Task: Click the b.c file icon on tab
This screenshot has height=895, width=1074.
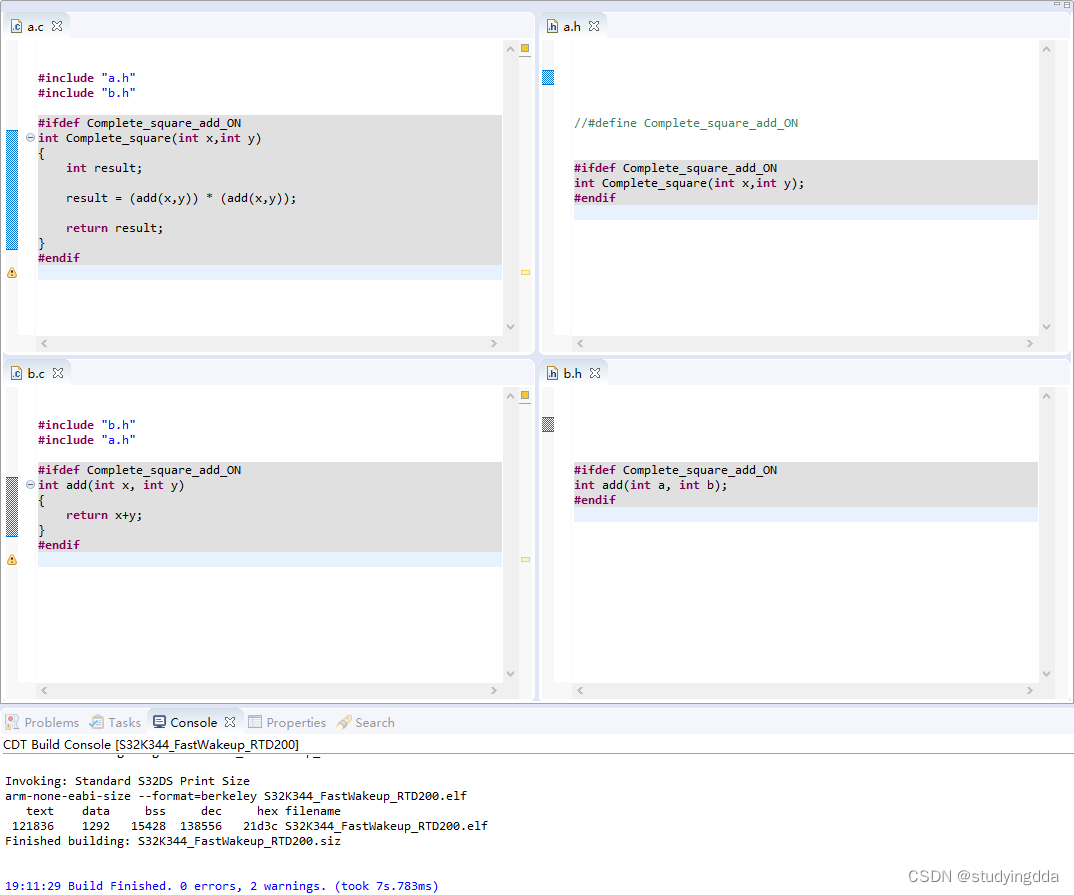Action: 16,373
